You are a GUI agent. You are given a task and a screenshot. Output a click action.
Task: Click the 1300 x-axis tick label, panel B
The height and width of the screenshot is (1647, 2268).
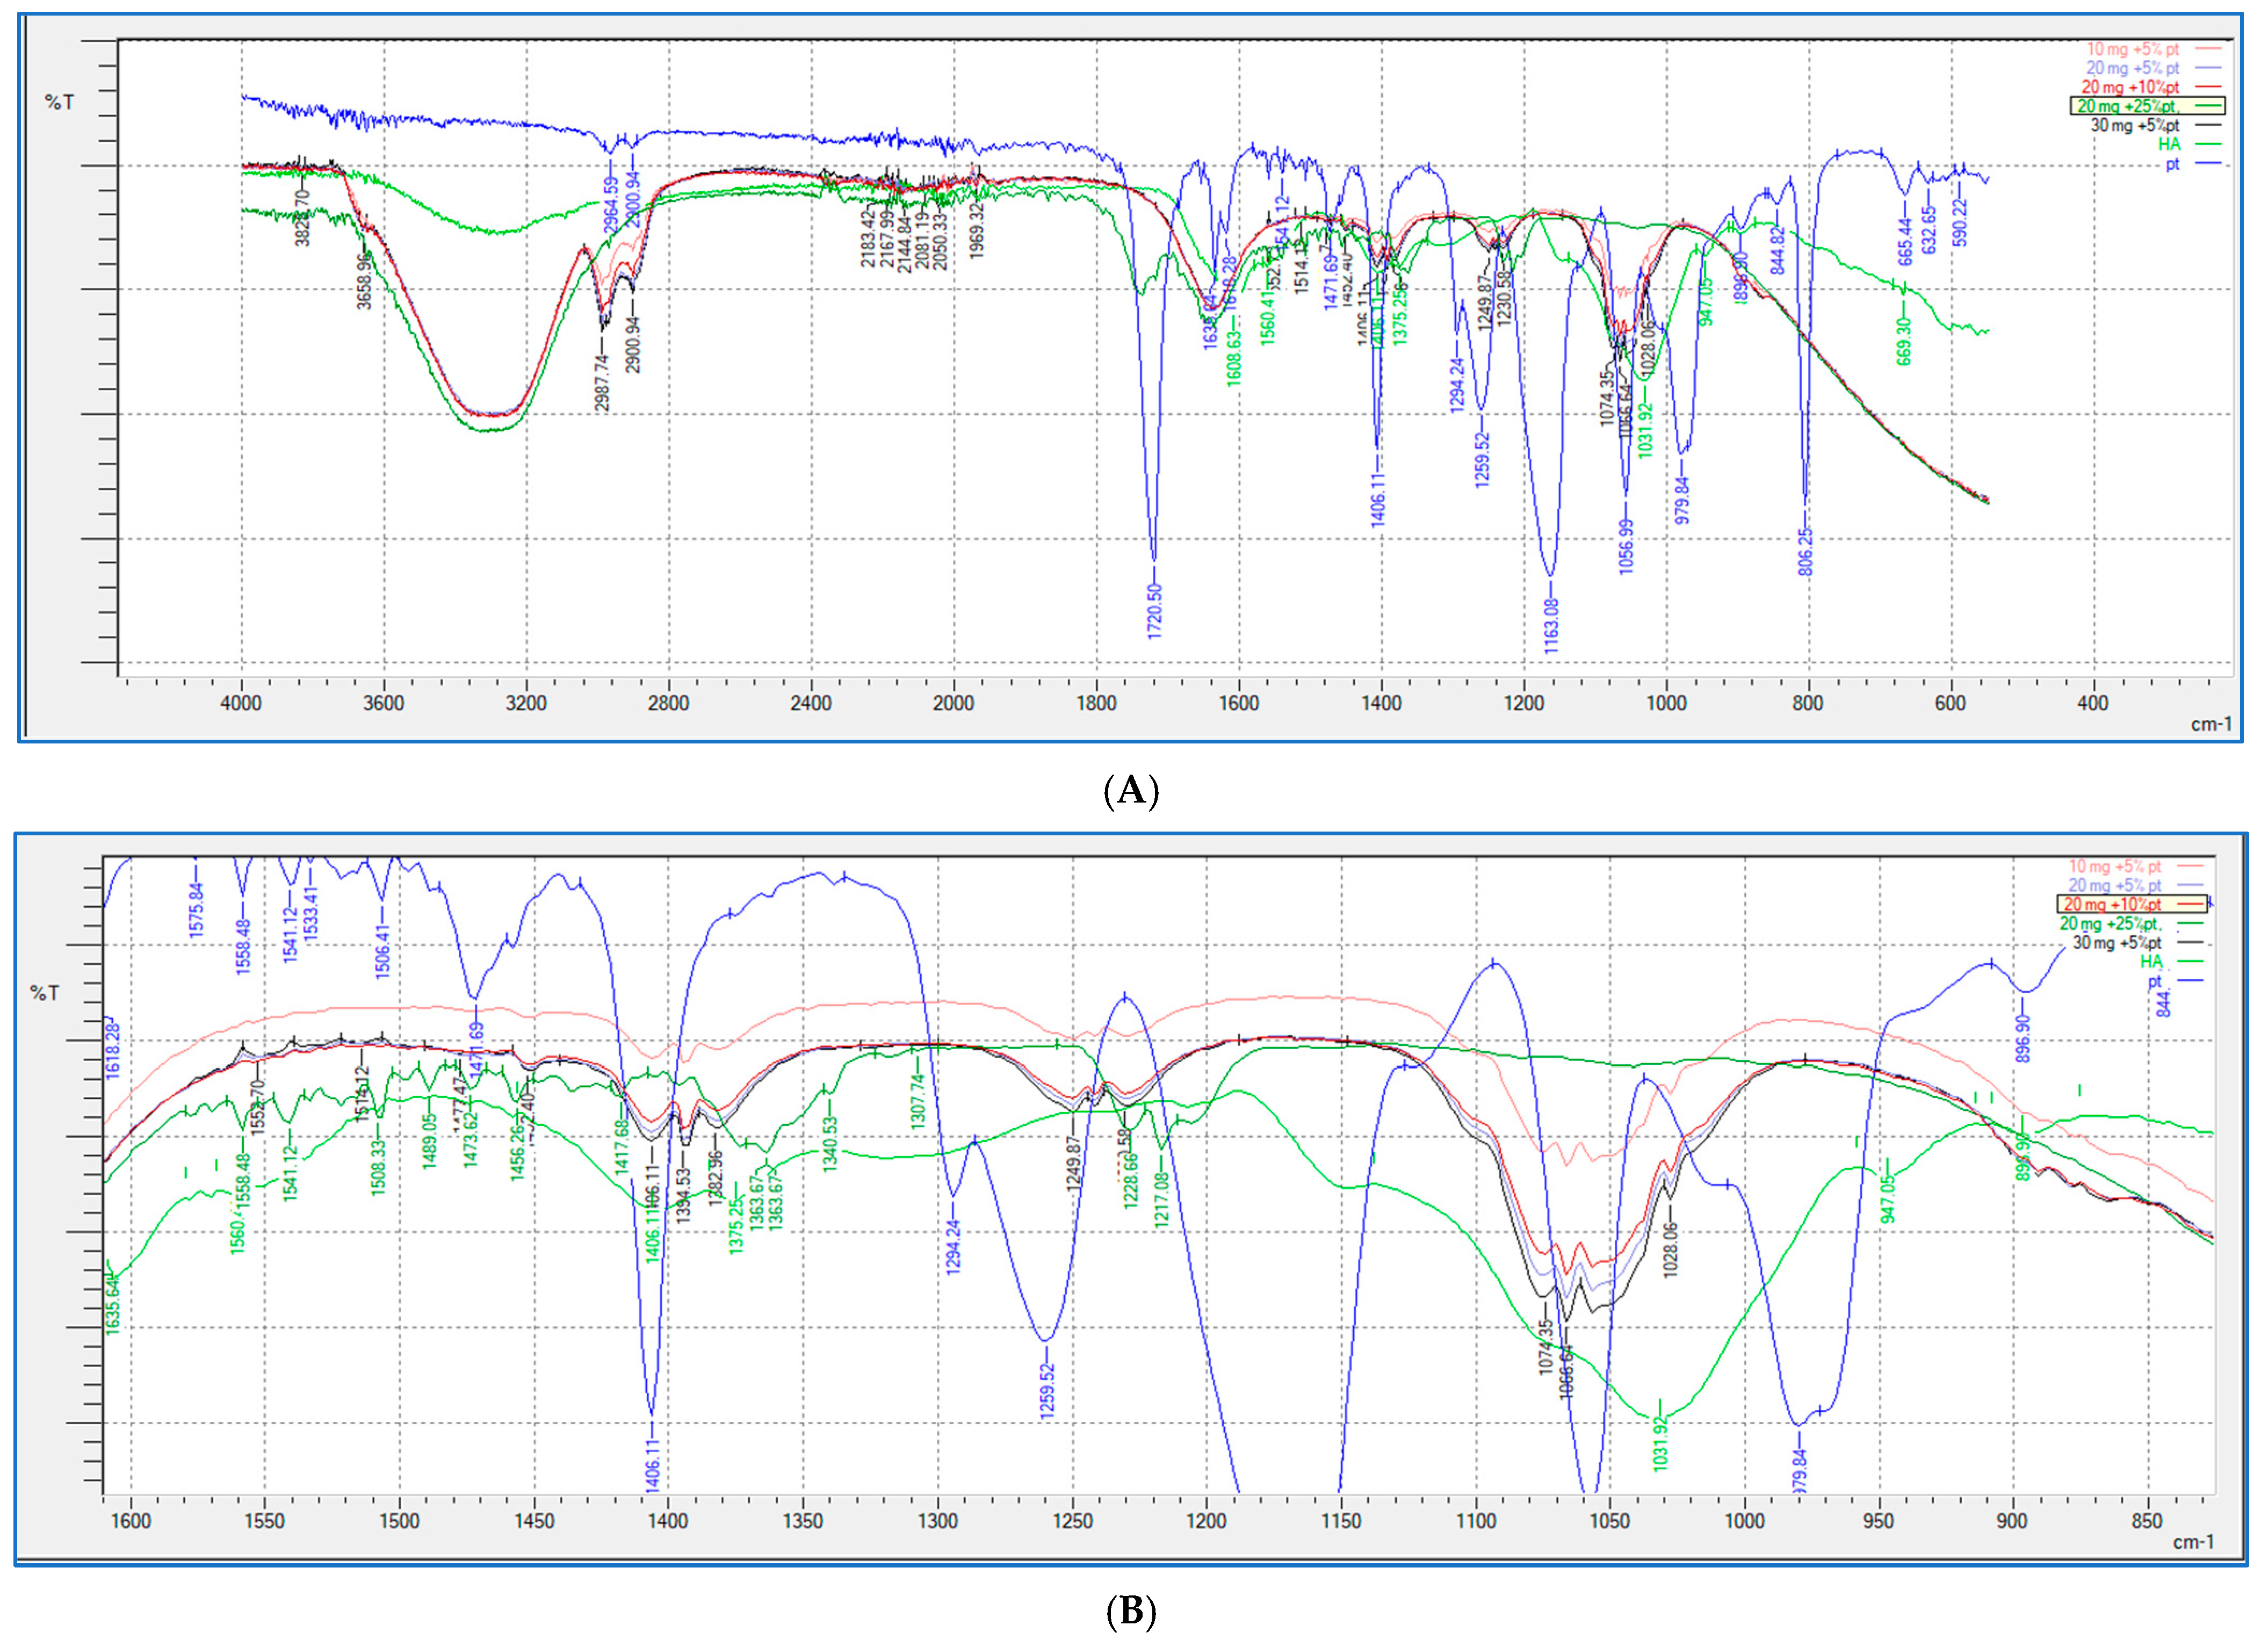[x=938, y=1521]
